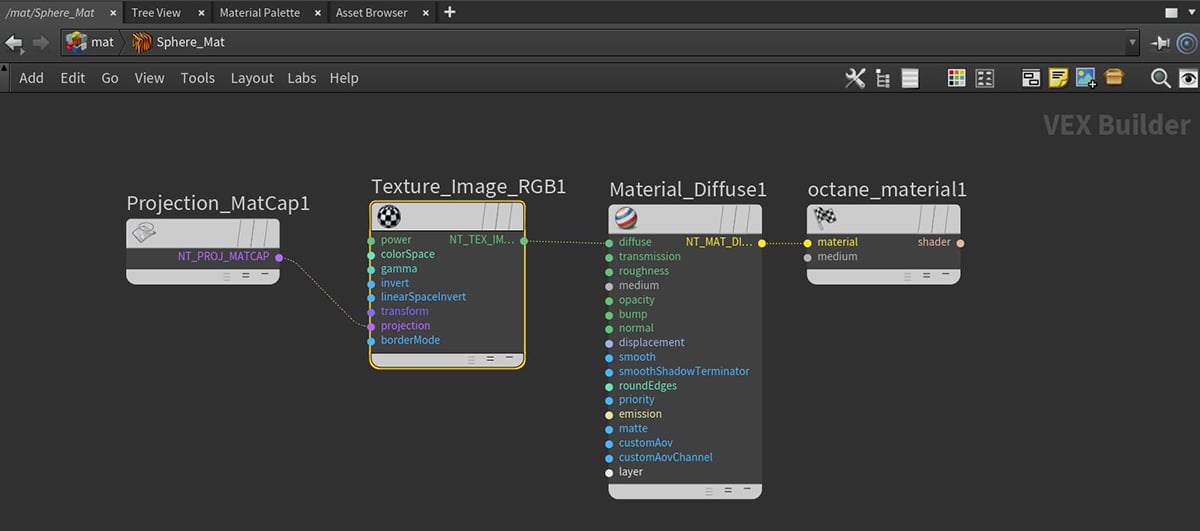The width and height of the screenshot is (1200, 531).
Task: Click the wrench and screwdriver tools icon
Action: click(855, 78)
